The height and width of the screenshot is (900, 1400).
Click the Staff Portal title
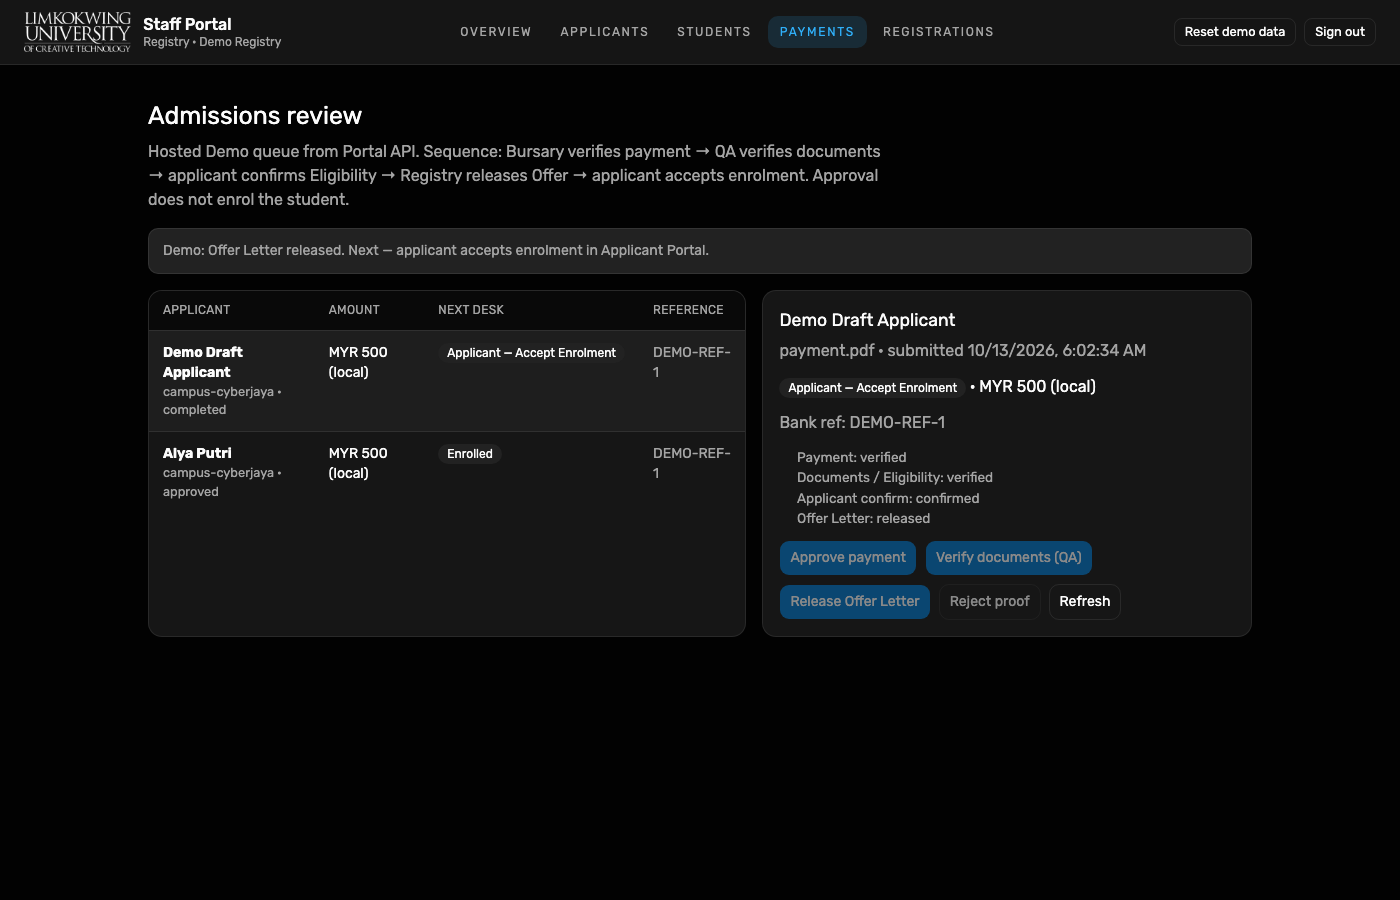coord(187,24)
